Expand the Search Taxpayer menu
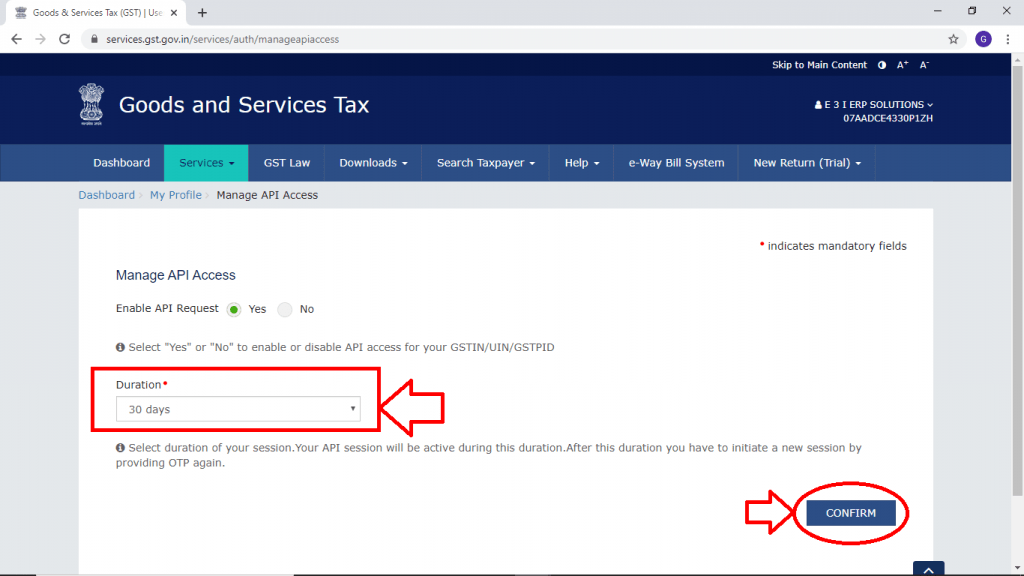This screenshot has height=576, width=1024. [x=486, y=163]
